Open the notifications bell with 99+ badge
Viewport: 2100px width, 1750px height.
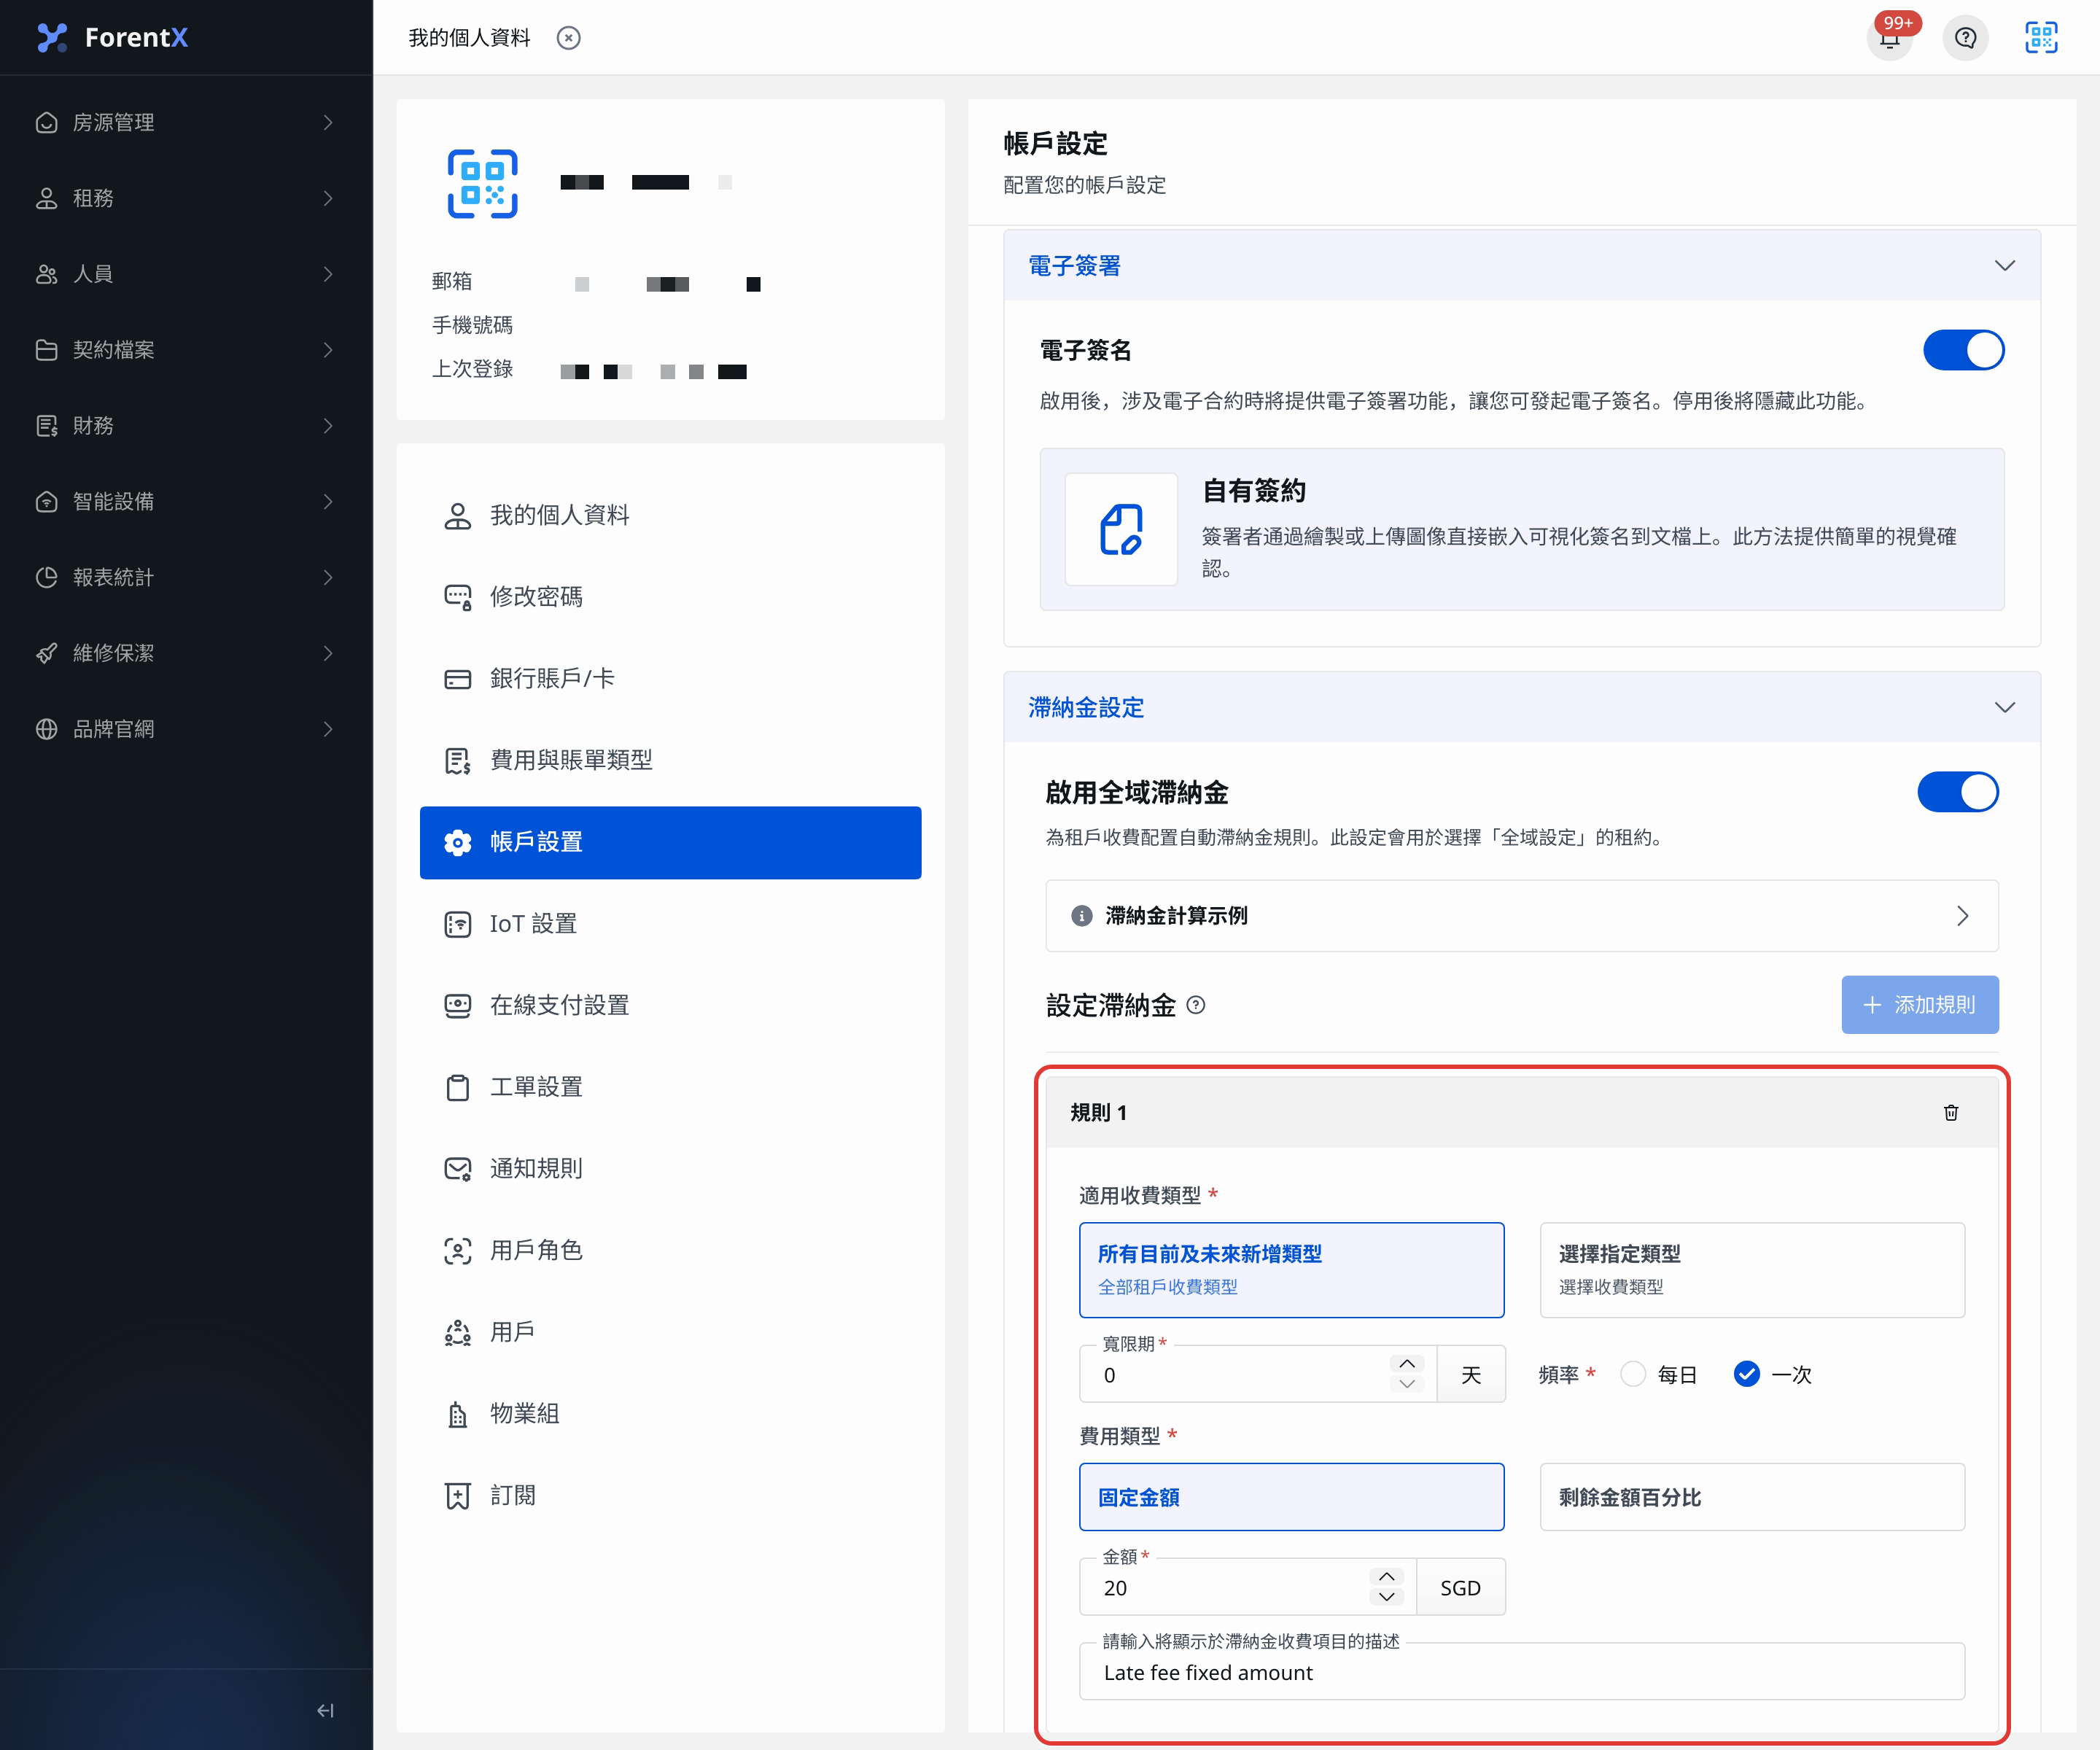click(1889, 38)
